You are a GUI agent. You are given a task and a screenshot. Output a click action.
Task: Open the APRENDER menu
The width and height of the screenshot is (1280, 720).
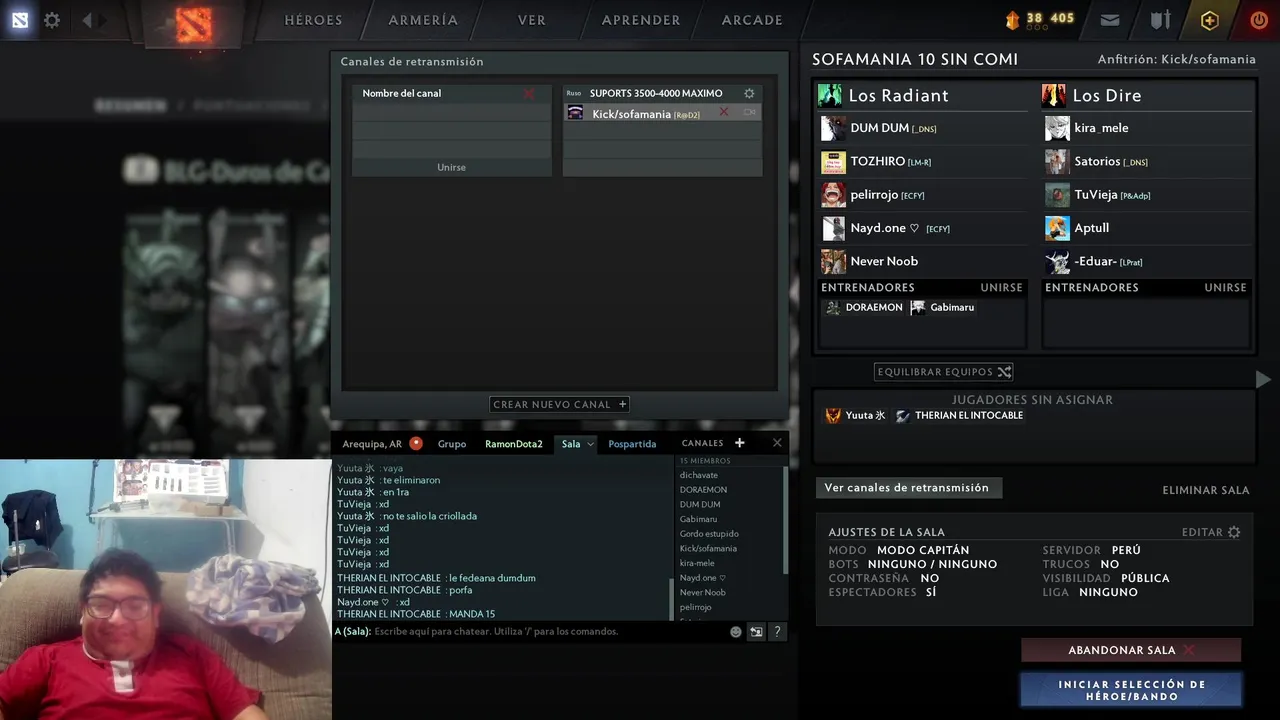point(641,20)
